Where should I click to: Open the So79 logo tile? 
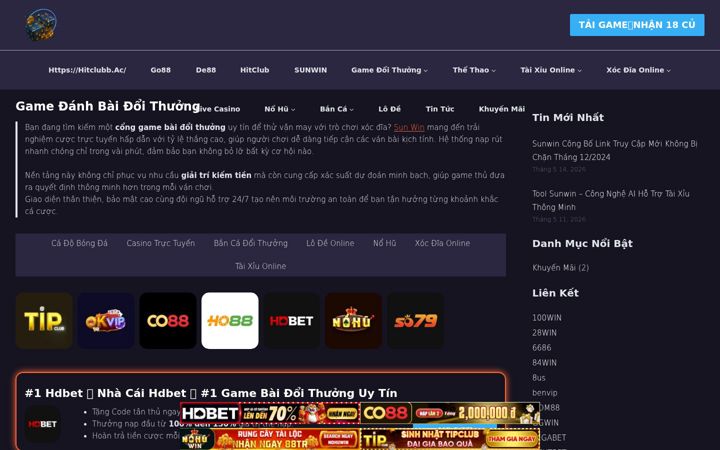coord(416,321)
